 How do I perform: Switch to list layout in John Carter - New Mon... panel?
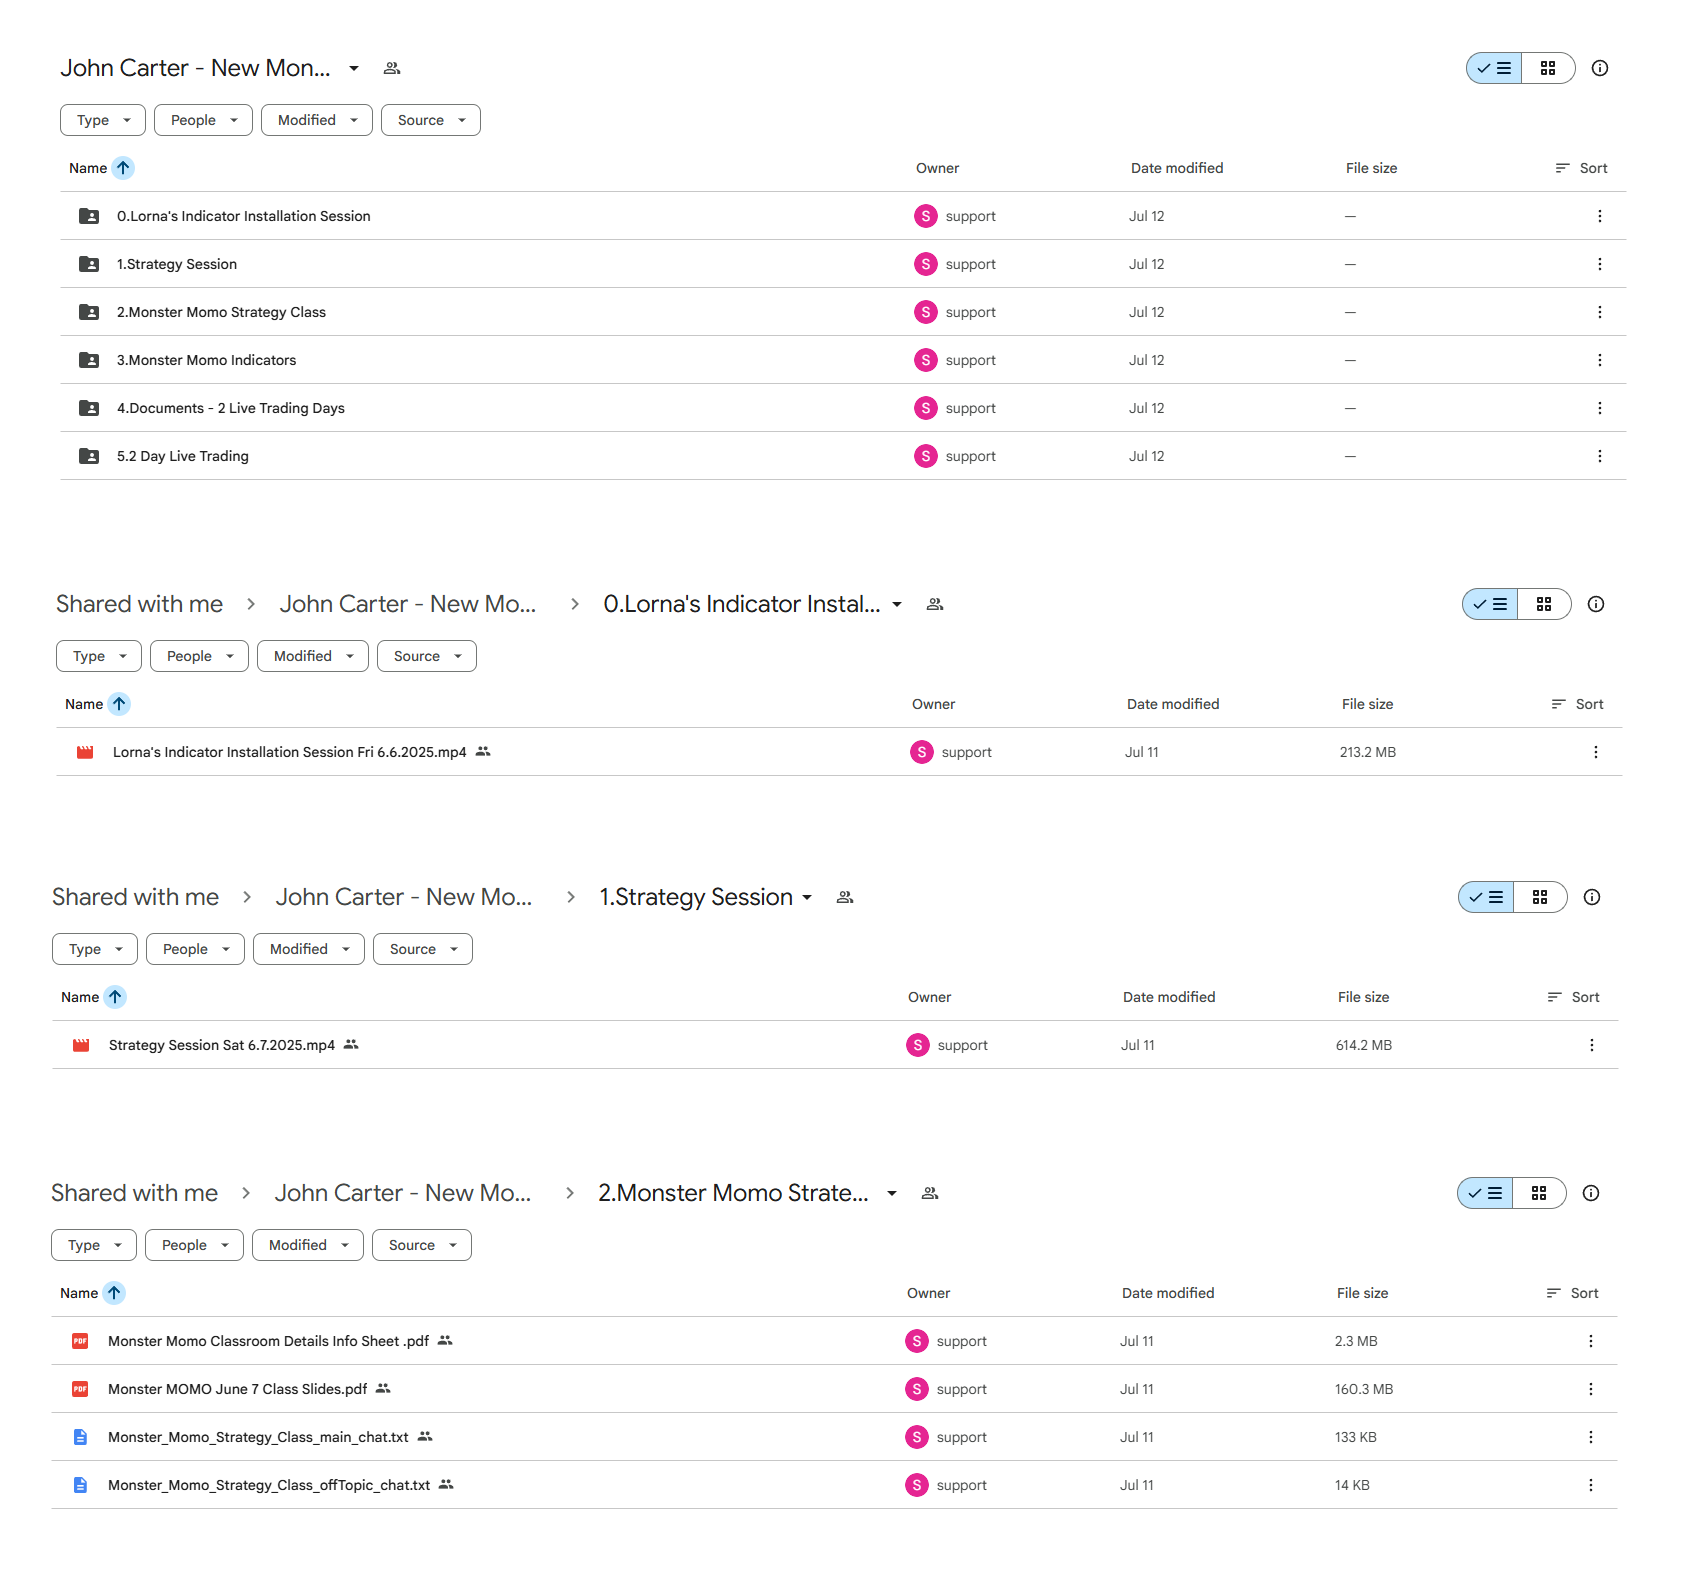click(x=1494, y=68)
